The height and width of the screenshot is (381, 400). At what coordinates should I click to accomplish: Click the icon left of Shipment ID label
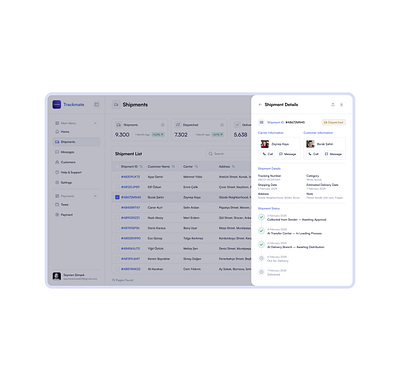point(261,122)
